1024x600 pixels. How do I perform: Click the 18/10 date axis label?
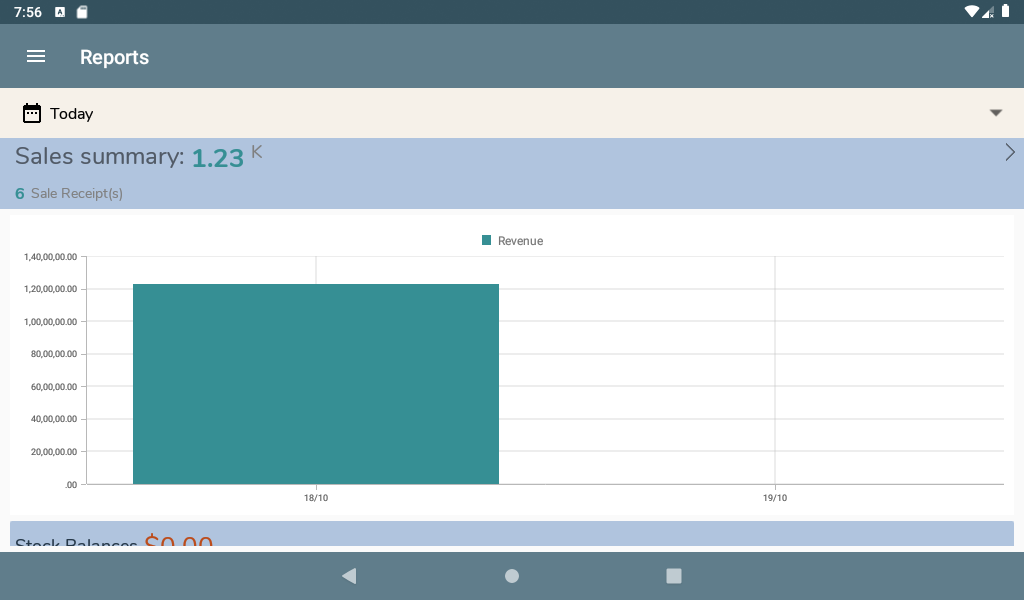[x=316, y=498]
